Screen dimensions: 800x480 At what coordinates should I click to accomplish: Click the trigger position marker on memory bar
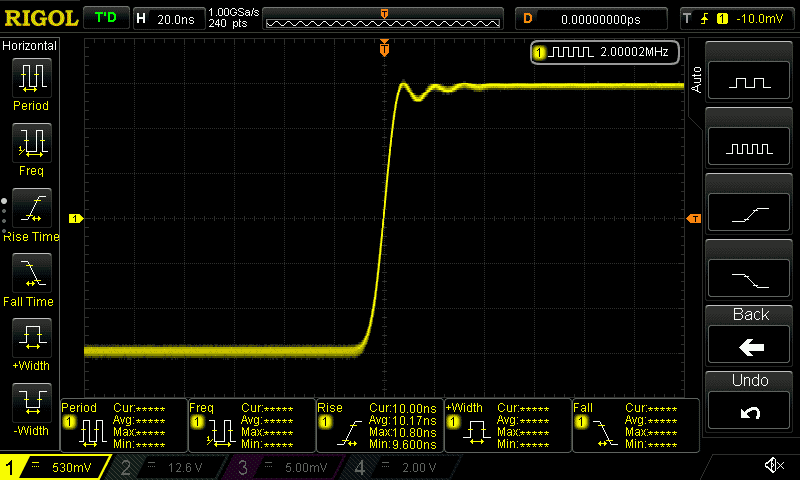(x=384, y=13)
